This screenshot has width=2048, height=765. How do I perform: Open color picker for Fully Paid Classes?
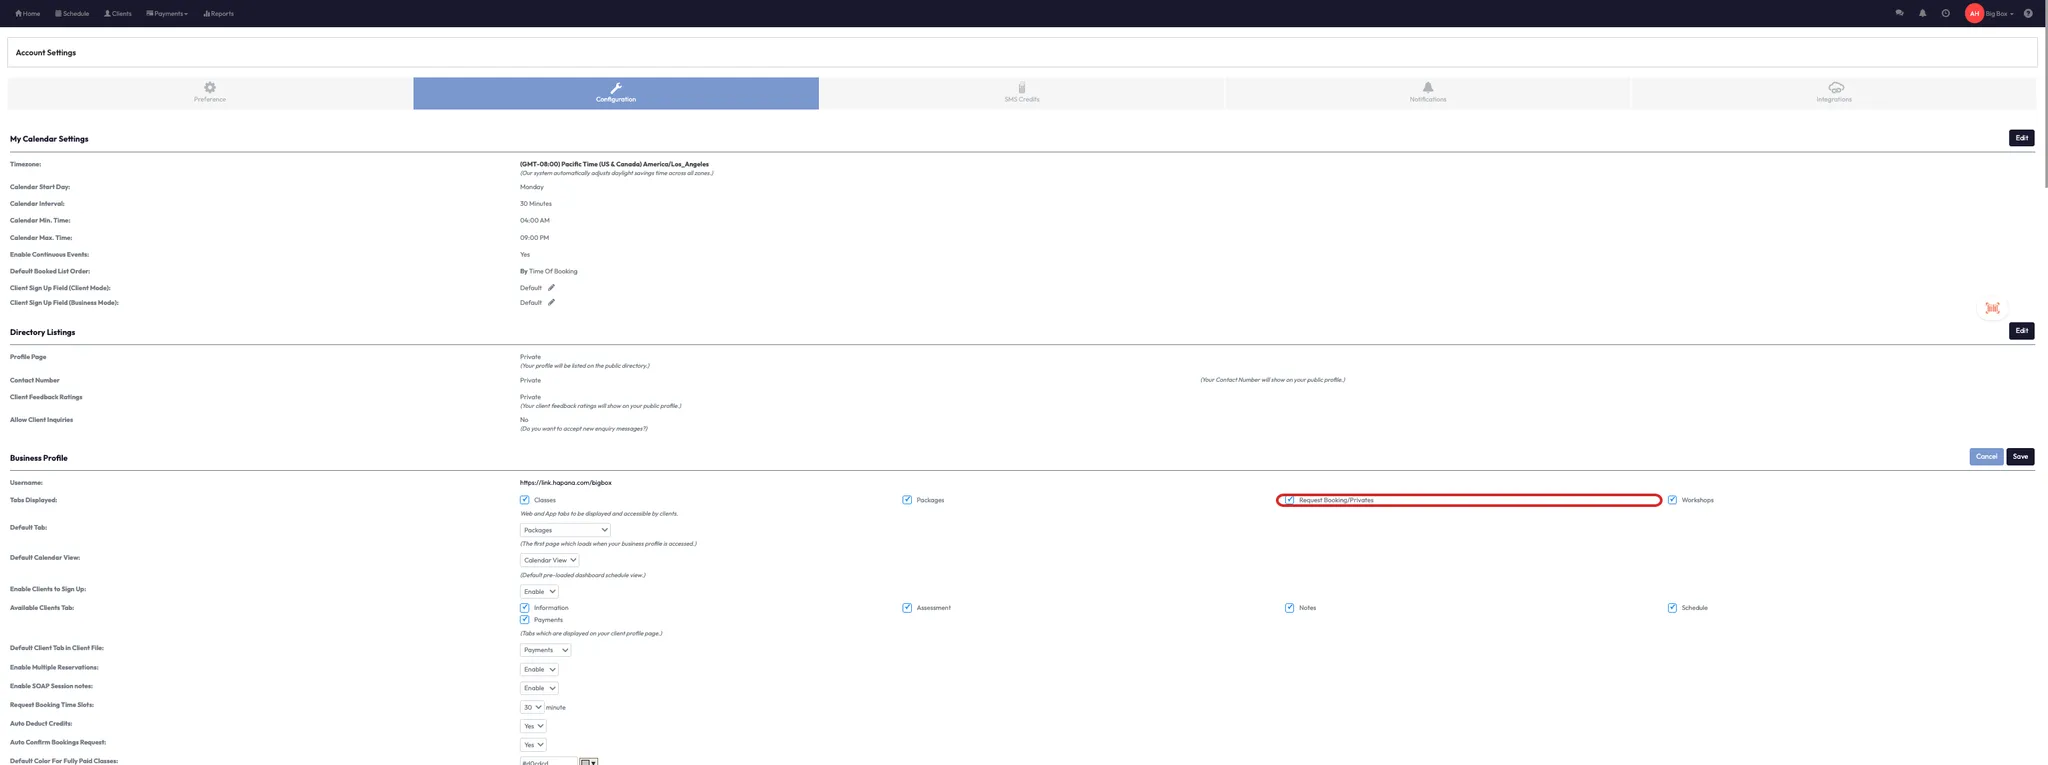pyautogui.click(x=589, y=762)
